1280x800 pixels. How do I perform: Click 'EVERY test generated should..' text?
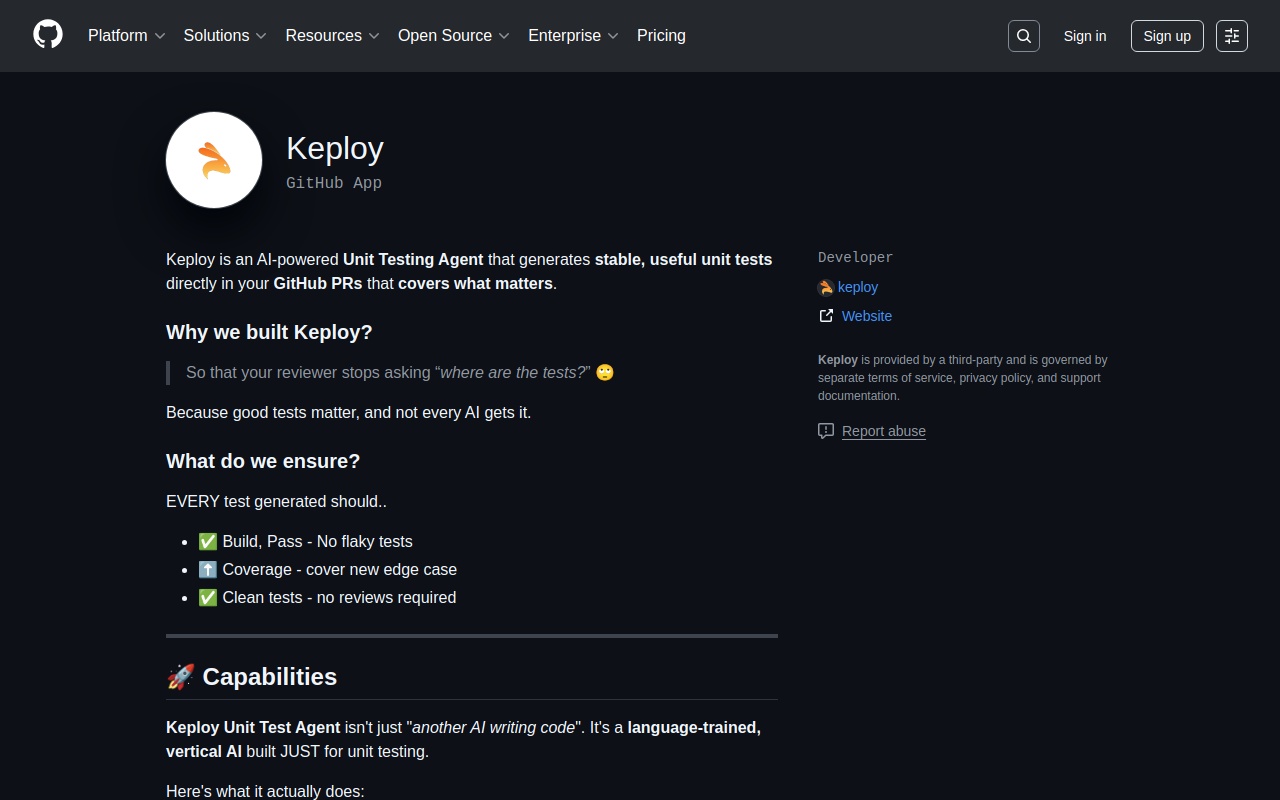(276, 501)
